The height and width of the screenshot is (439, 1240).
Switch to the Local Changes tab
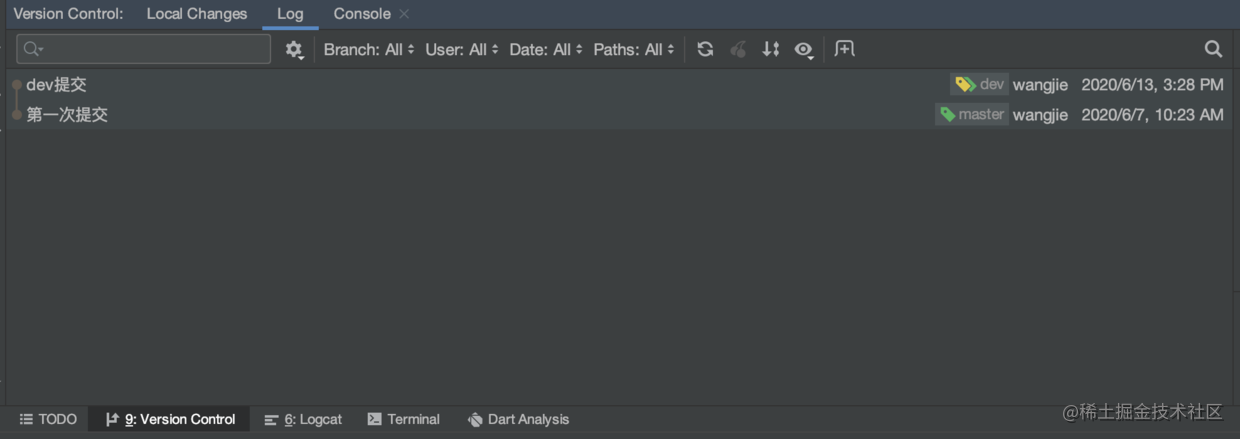coord(197,14)
